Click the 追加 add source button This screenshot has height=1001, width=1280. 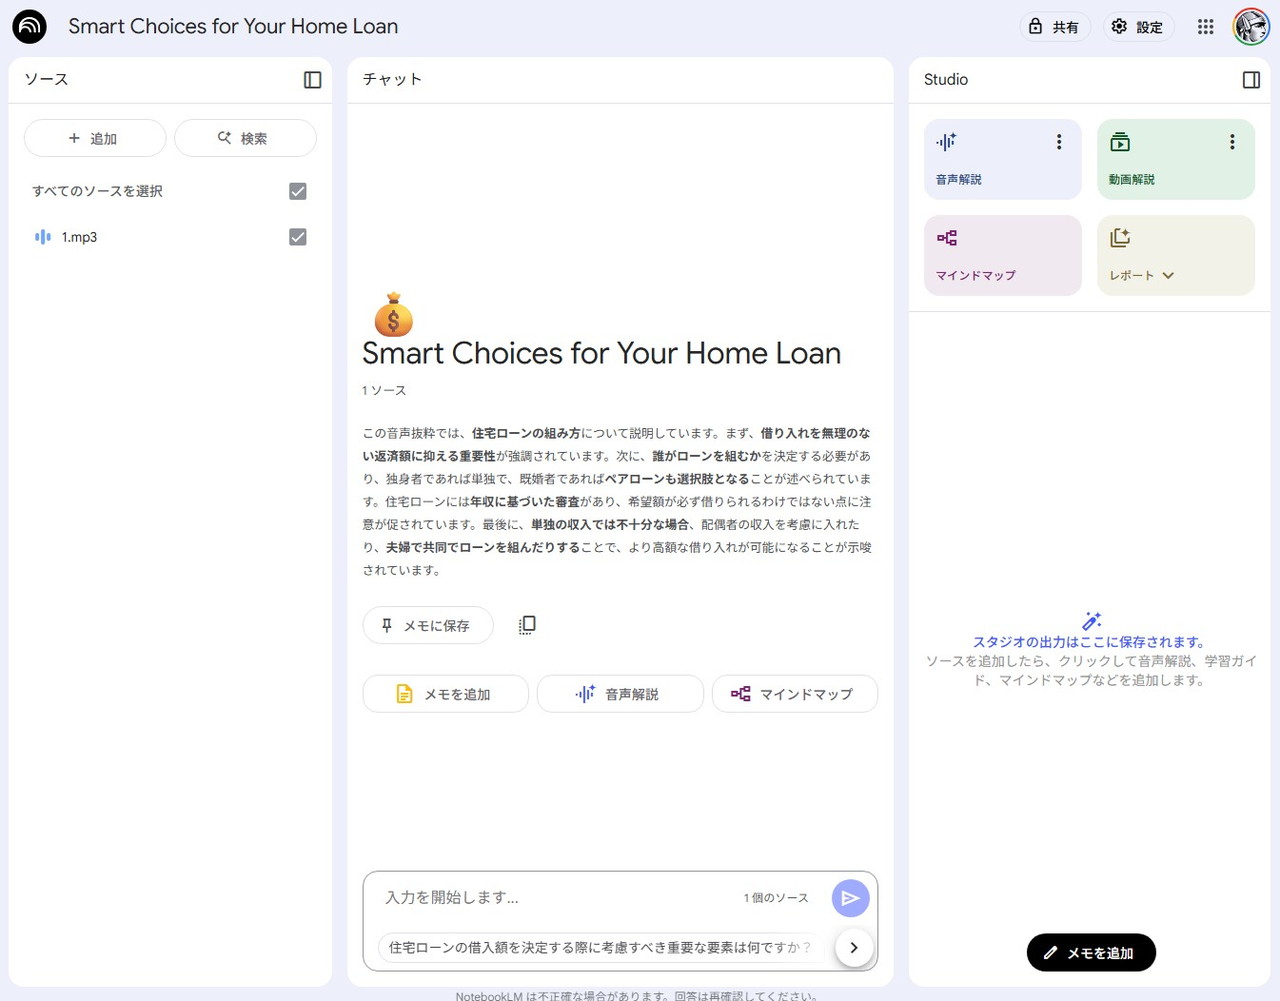pyautogui.click(x=95, y=138)
